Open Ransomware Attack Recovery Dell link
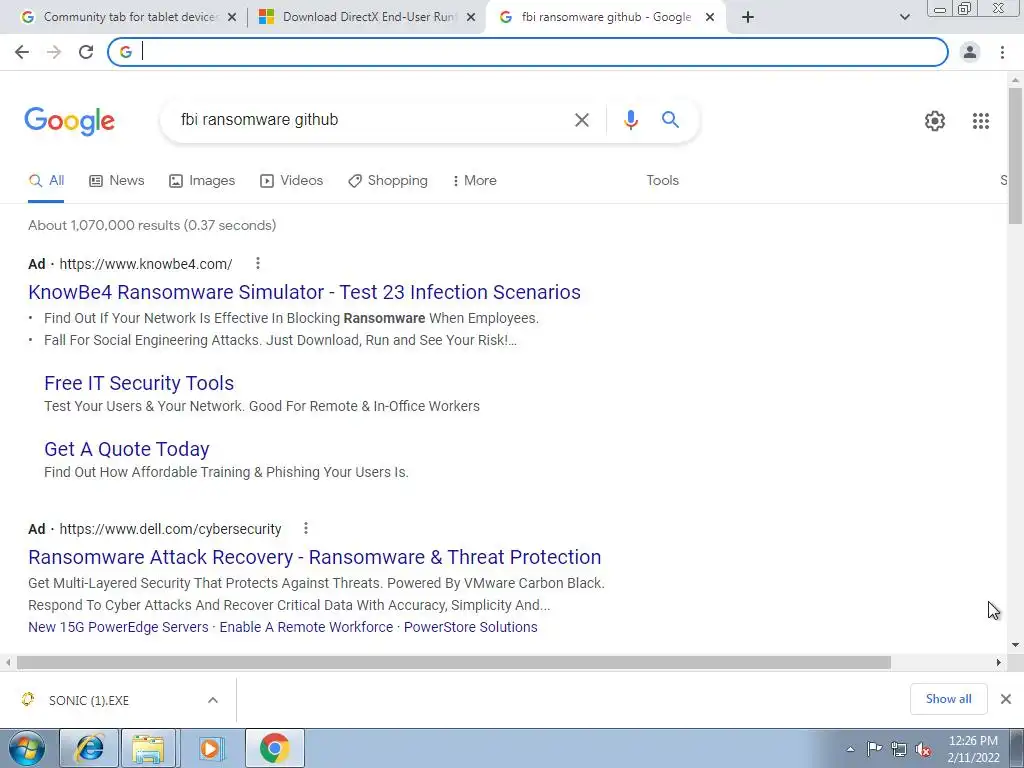Screen dimensions: 1024x768 (x=315, y=557)
